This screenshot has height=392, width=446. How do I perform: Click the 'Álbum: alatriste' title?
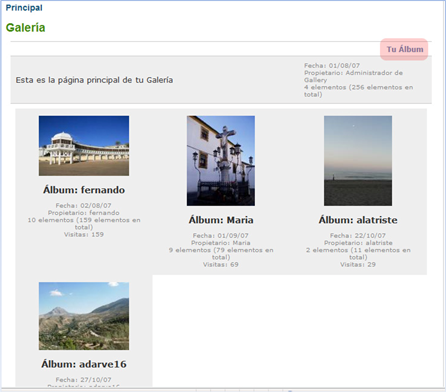(358, 220)
